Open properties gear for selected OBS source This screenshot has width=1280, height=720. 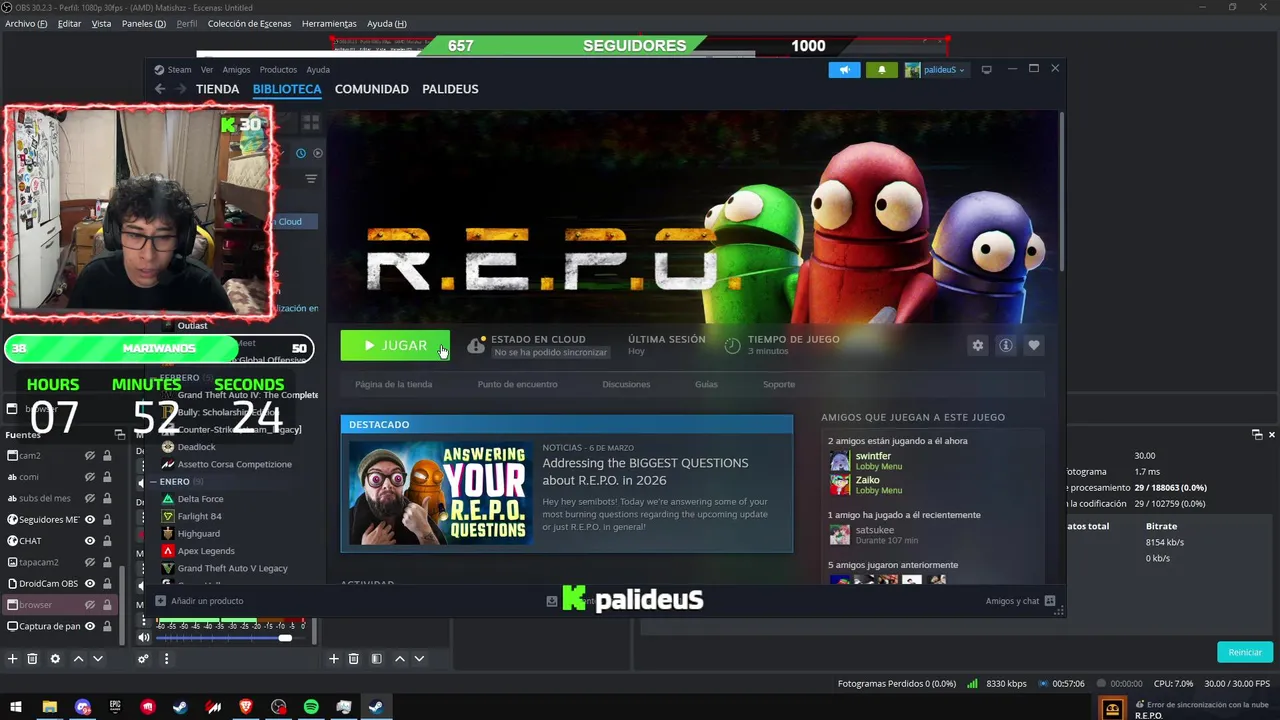[55, 659]
